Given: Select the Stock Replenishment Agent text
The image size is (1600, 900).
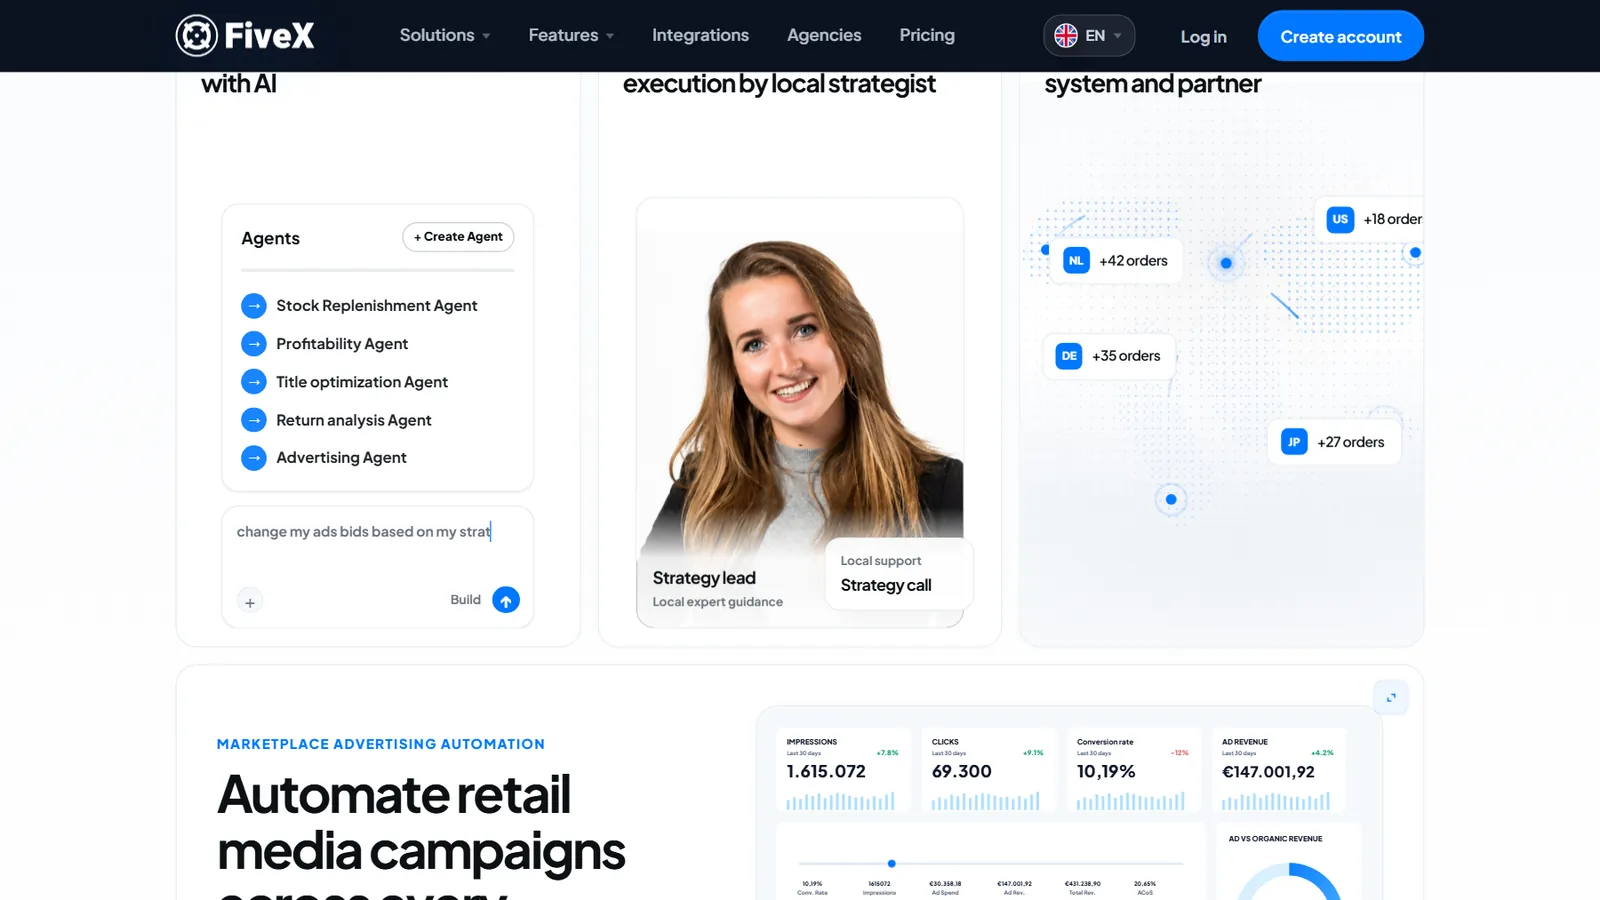Looking at the screenshot, I should click(x=377, y=306).
